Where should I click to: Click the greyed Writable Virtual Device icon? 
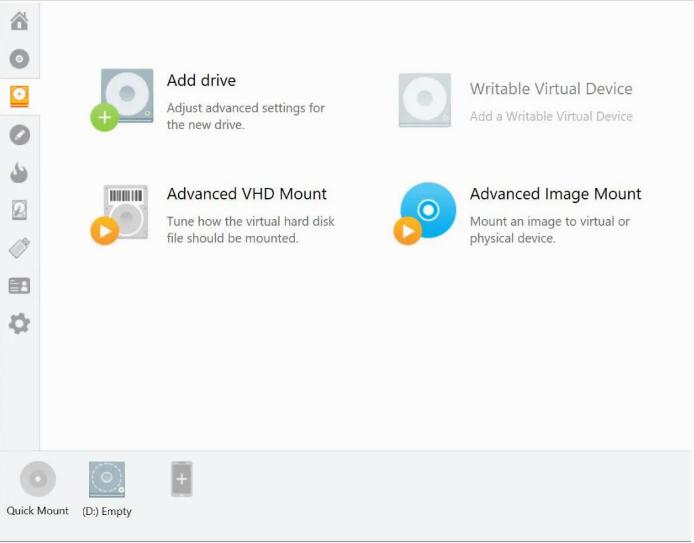coord(425,99)
